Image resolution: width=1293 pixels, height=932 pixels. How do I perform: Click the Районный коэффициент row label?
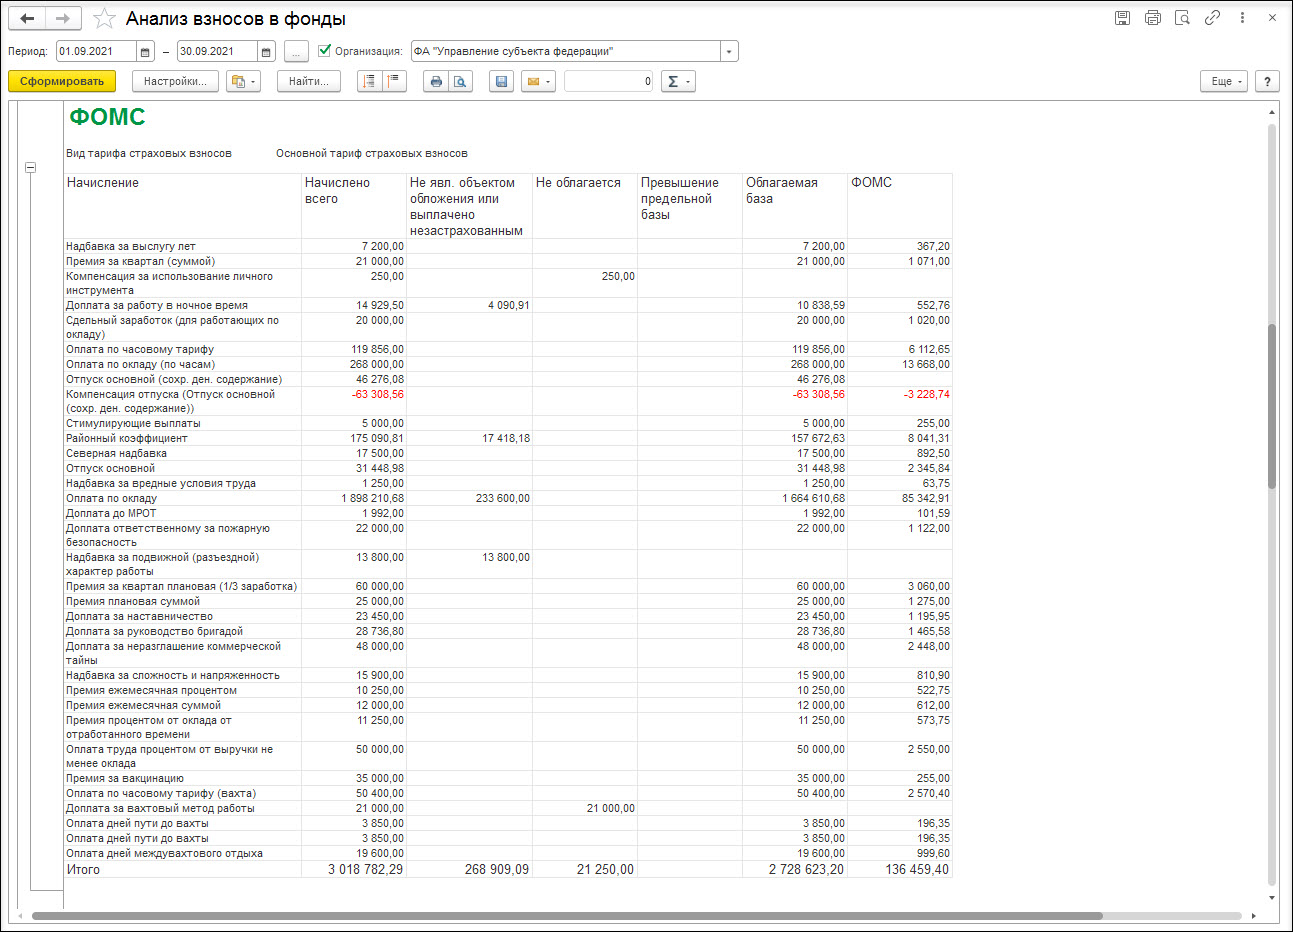(x=127, y=438)
